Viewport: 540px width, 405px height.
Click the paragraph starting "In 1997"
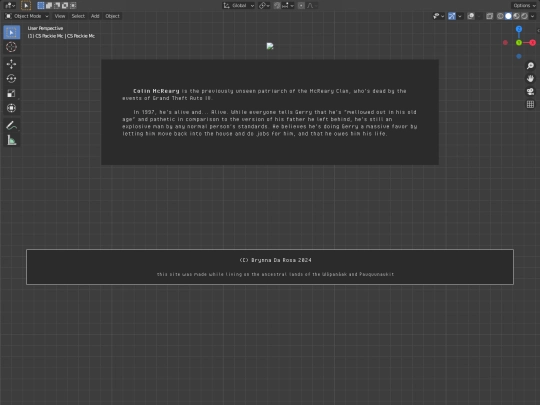pos(270,123)
